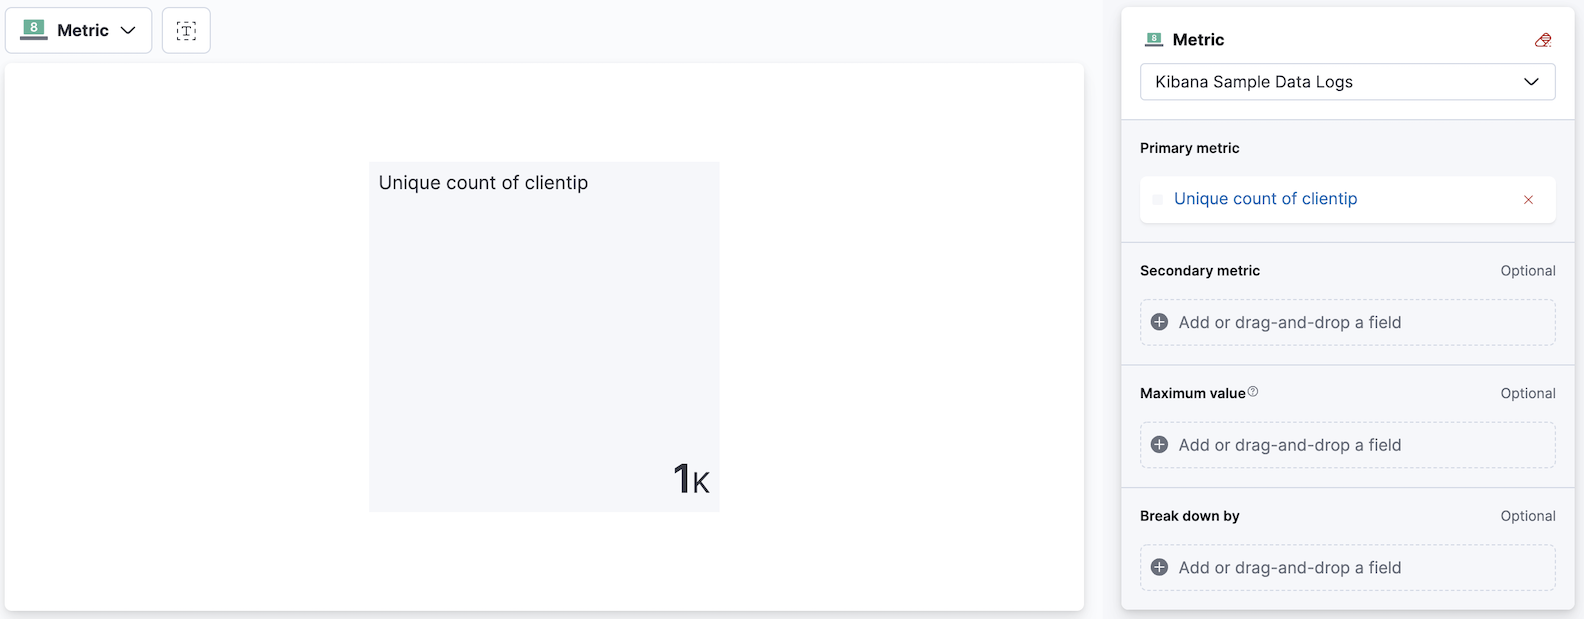Click the Optional label beside Break down by
The height and width of the screenshot is (619, 1584).
1528,516
